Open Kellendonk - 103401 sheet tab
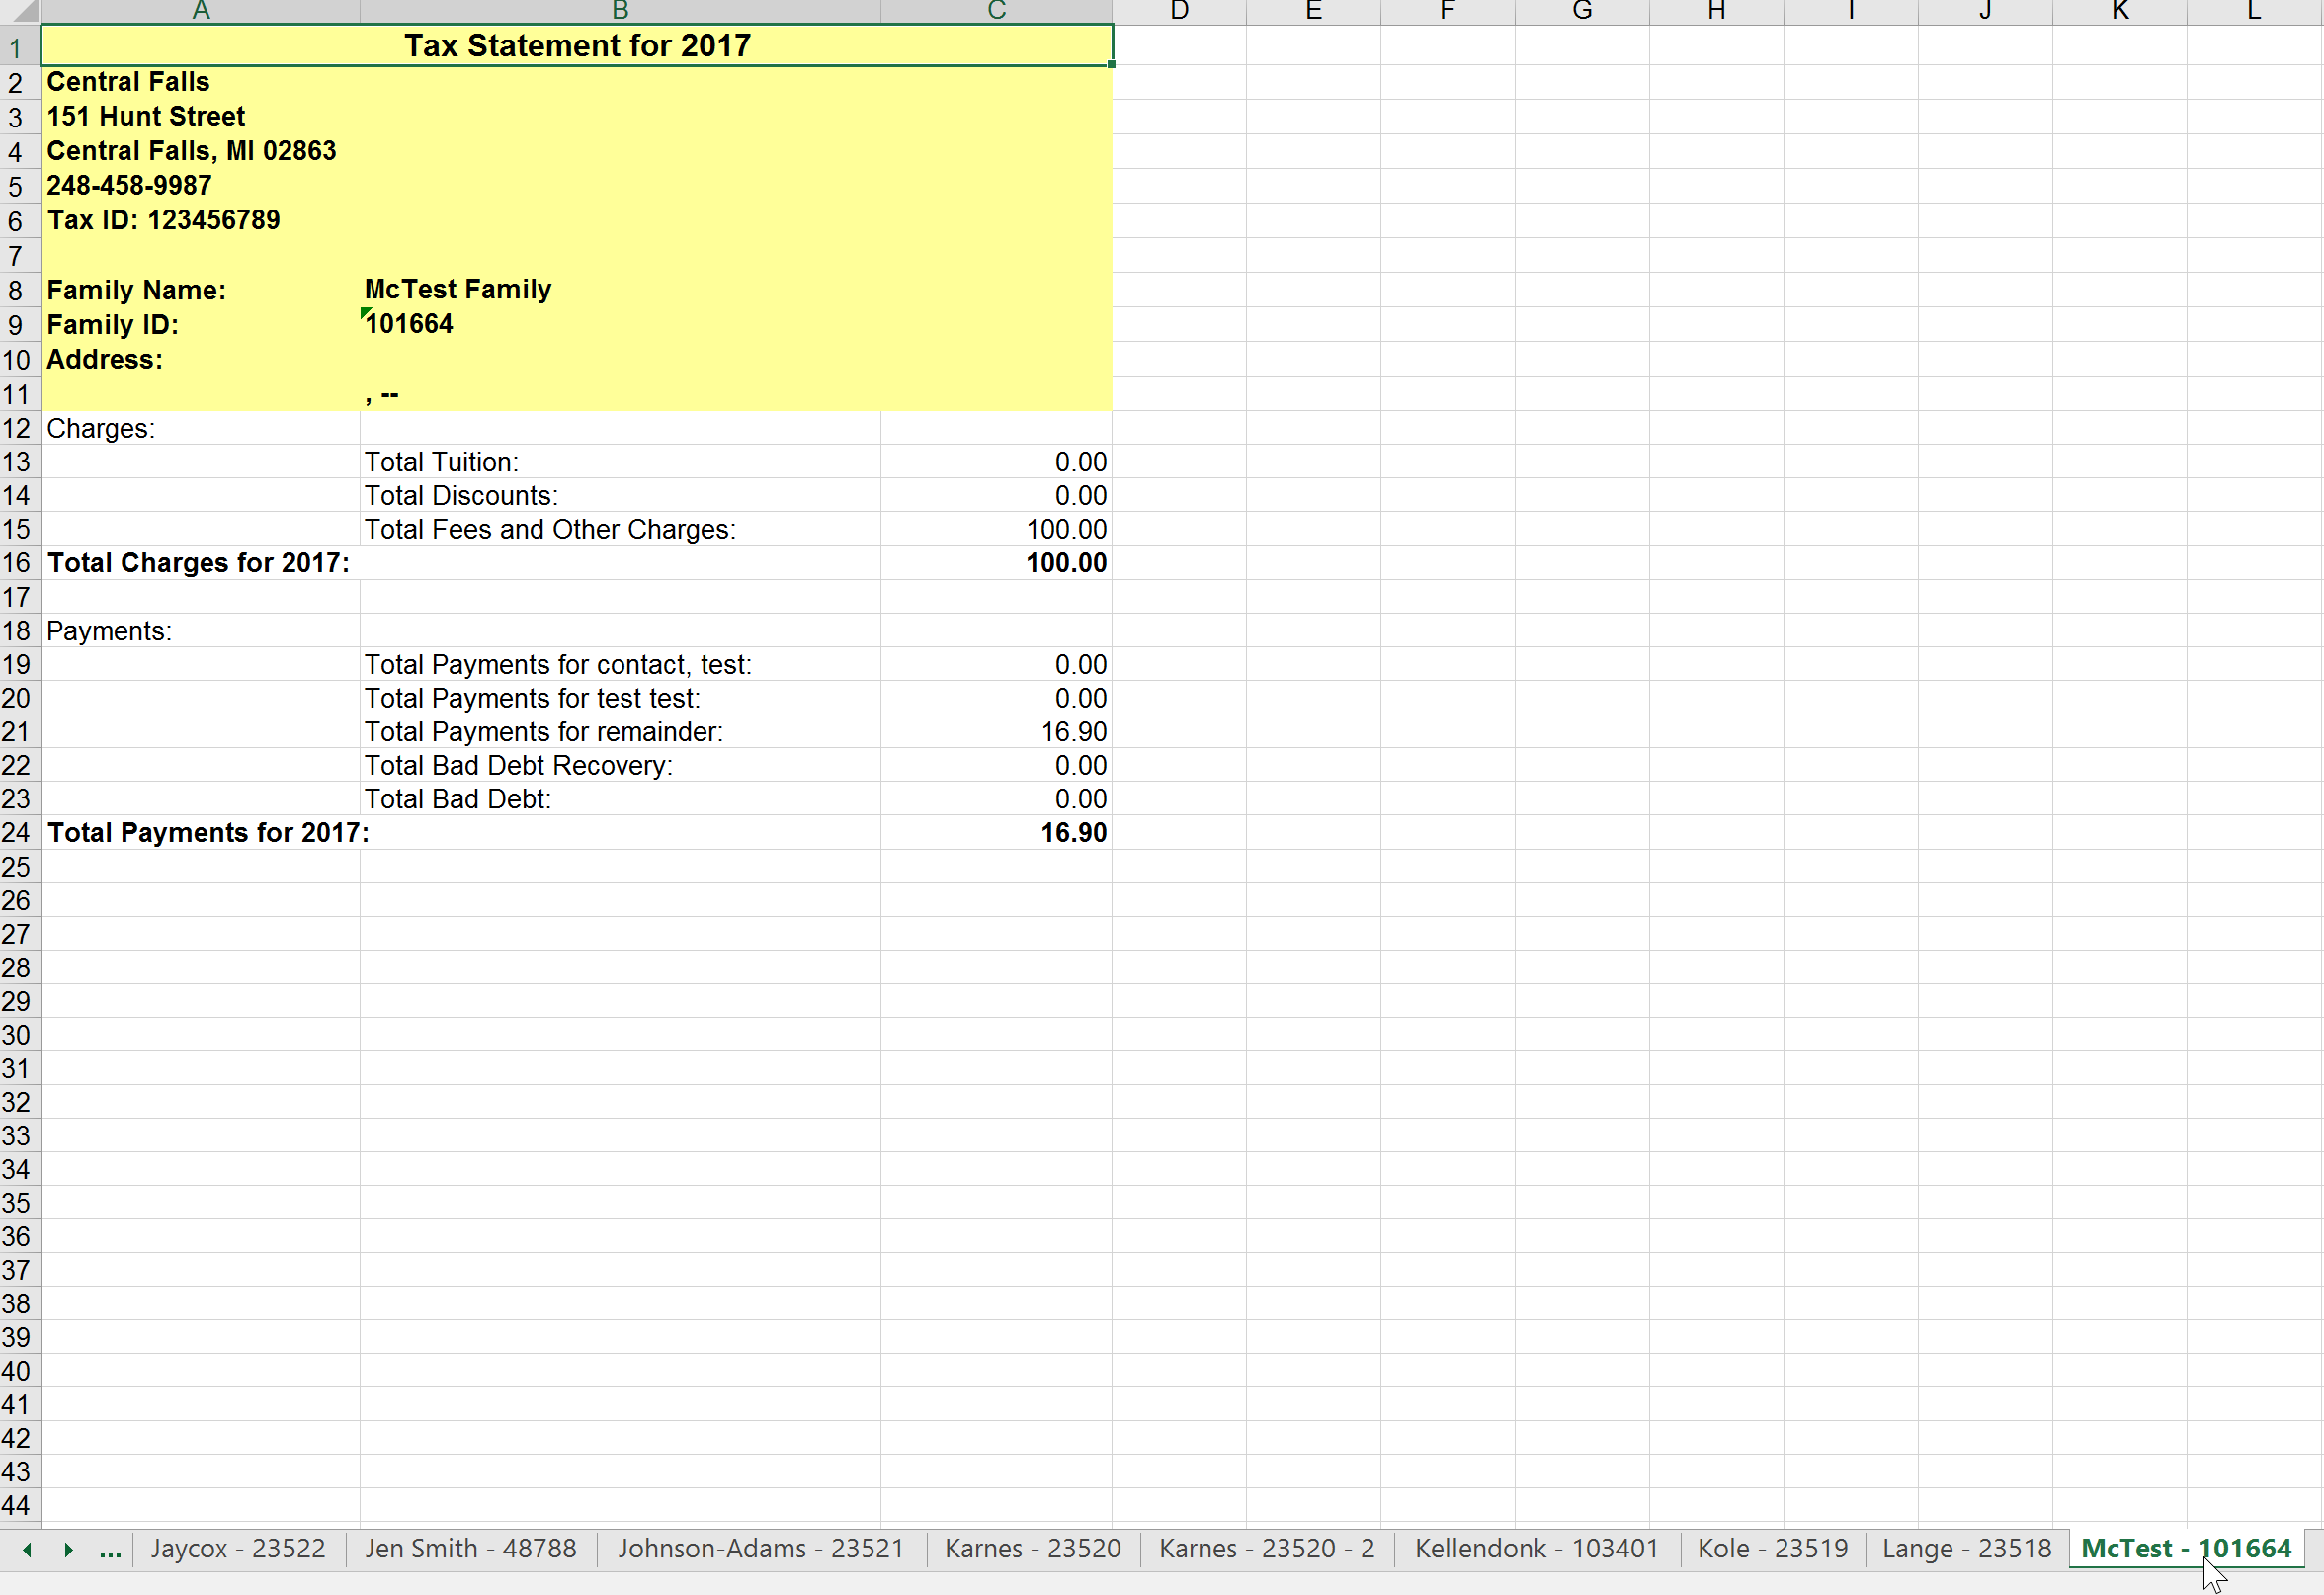The width and height of the screenshot is (2324, 1595). [1536, 1549]
